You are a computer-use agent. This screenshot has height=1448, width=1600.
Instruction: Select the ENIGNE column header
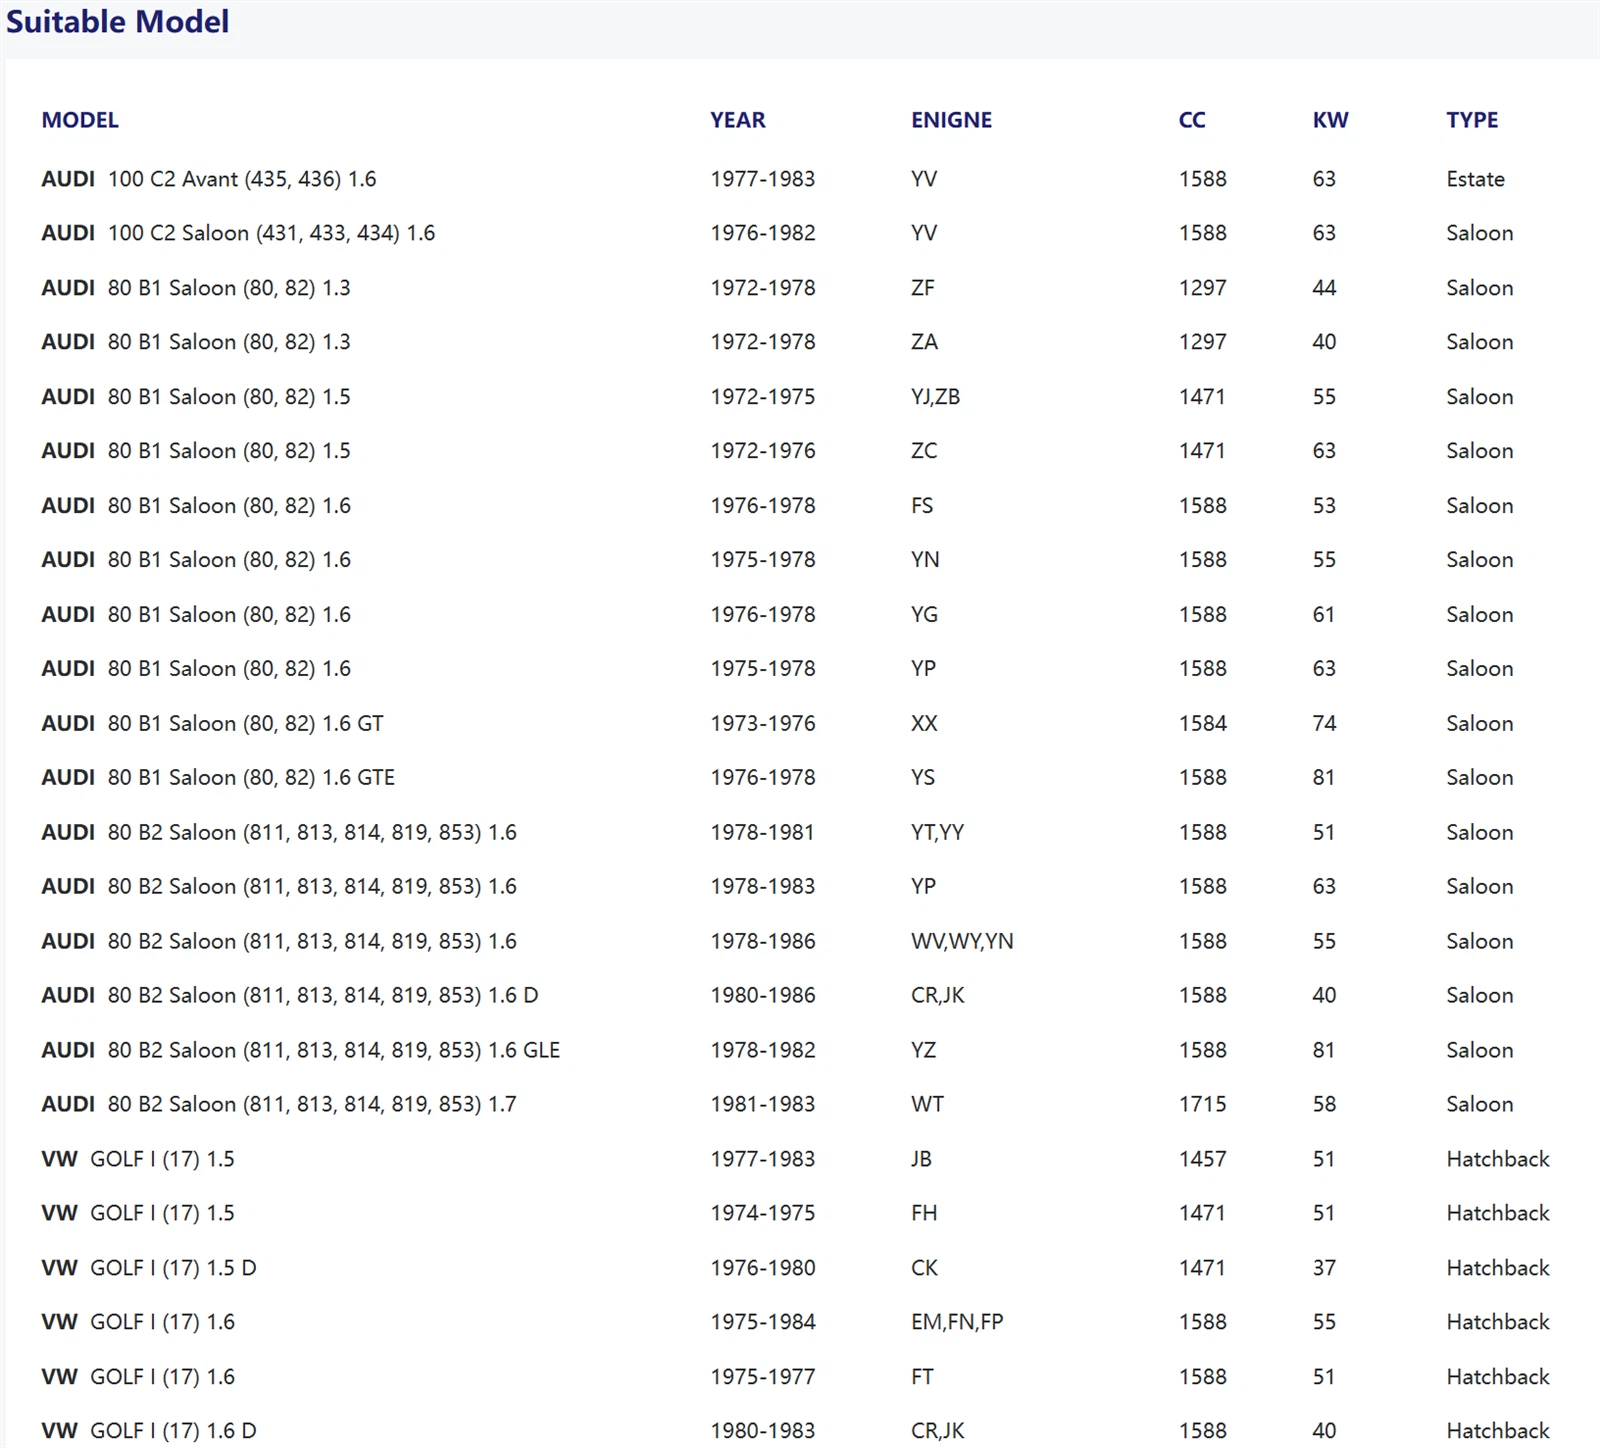pos(951,120)
